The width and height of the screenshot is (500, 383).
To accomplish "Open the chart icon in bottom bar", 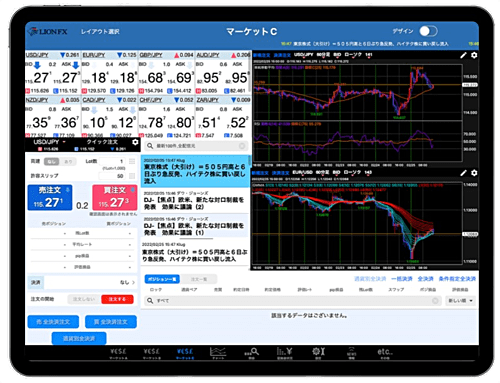I will [x=218, y=353].
